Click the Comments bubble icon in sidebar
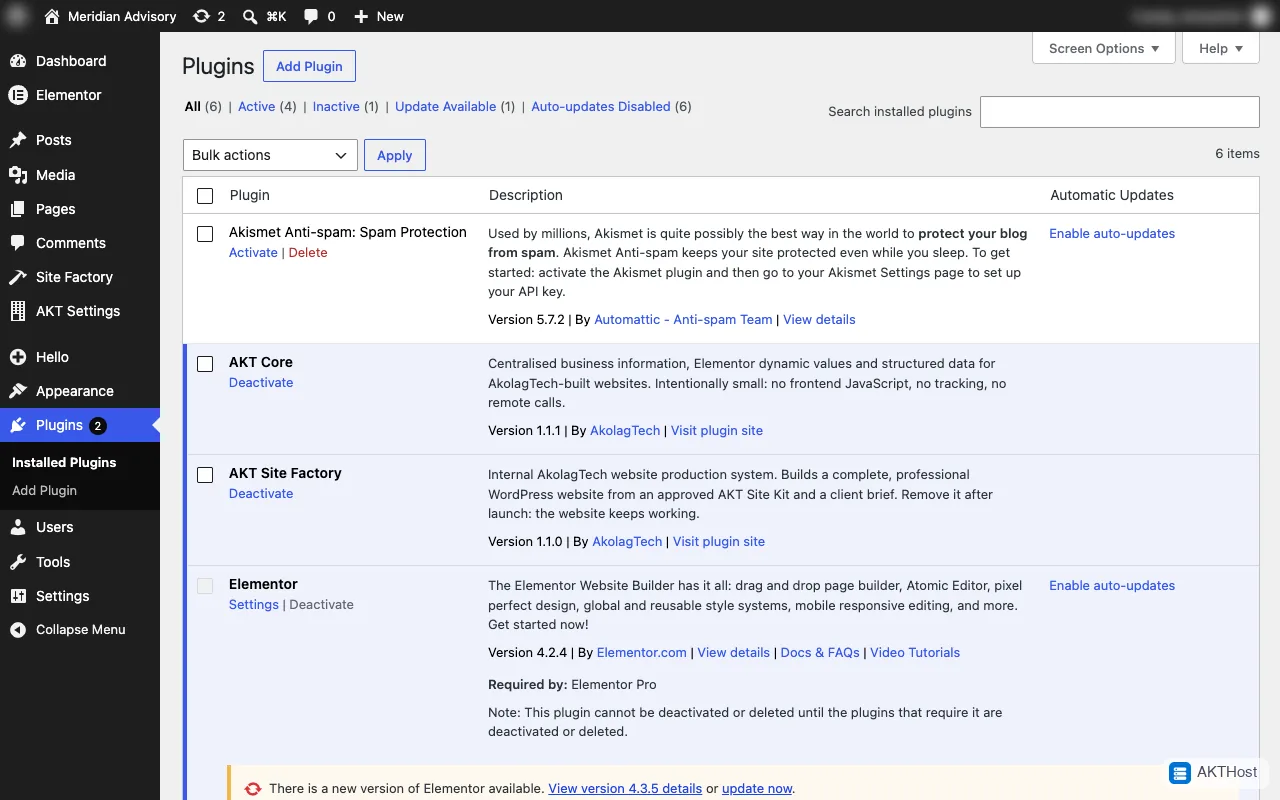 (x=18, y=243)
